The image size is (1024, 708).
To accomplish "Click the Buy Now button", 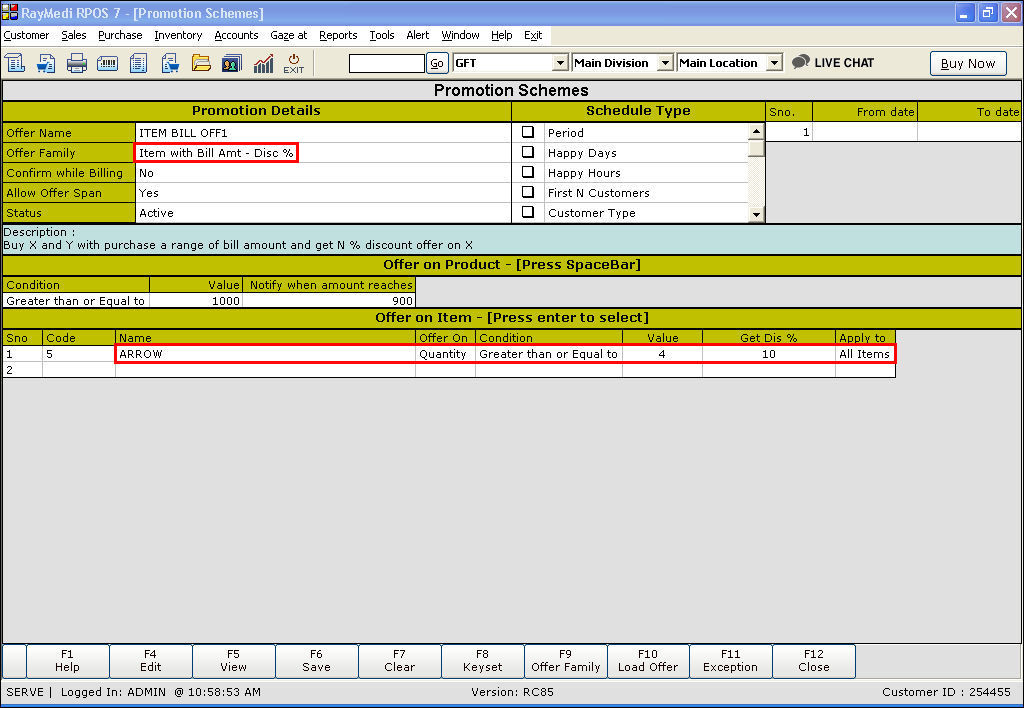I will pyautogui.click(x=967, y=63).
